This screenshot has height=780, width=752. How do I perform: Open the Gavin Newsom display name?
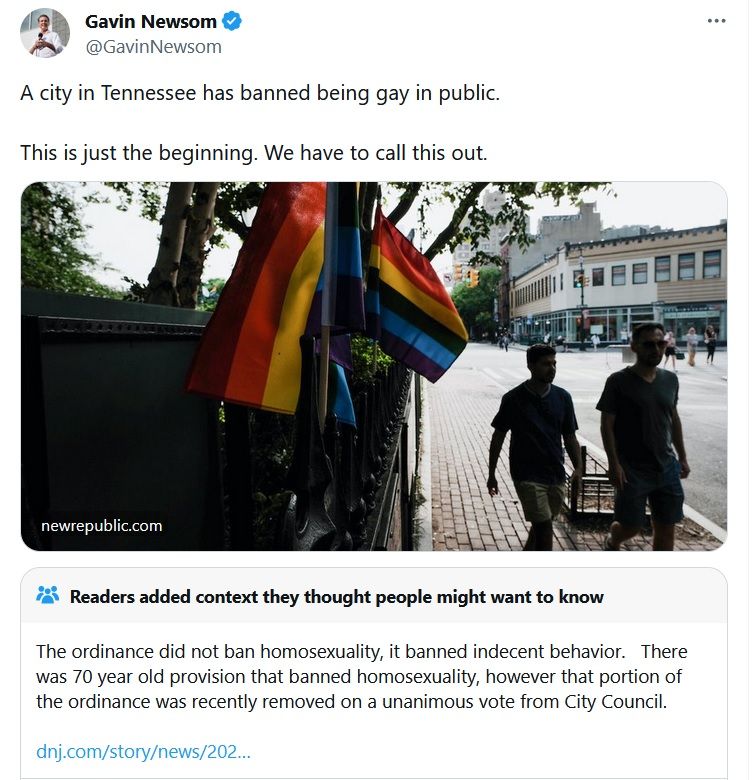[151, 21]
